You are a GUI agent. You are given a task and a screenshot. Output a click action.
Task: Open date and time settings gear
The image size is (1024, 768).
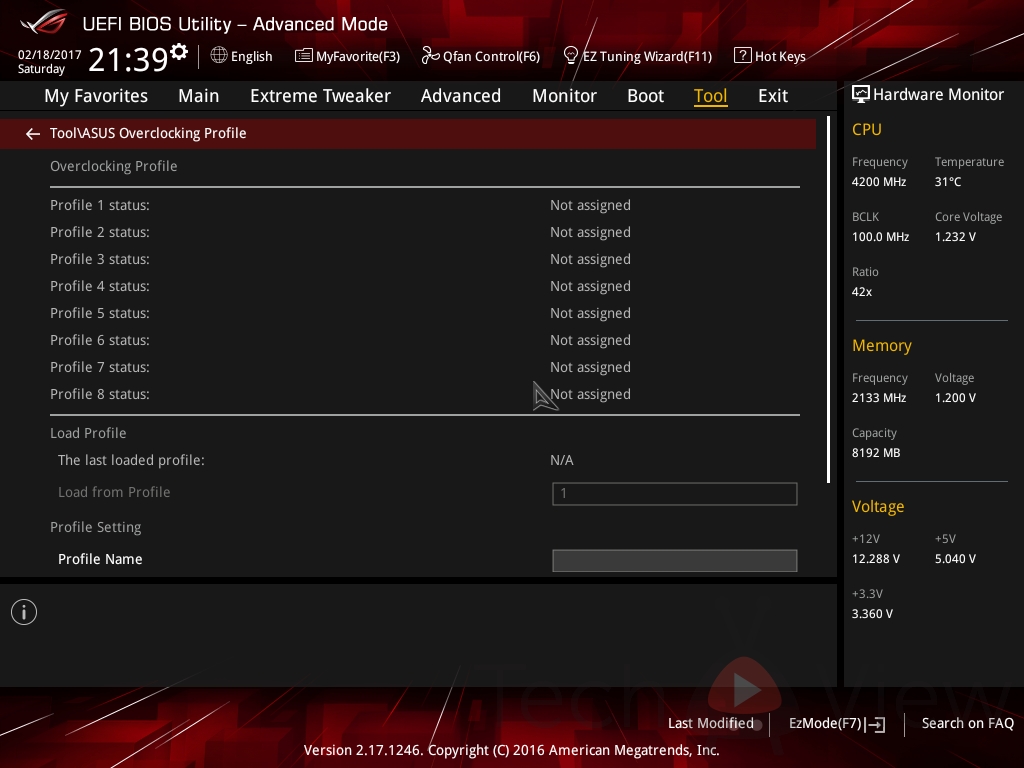tap(179, 51)
